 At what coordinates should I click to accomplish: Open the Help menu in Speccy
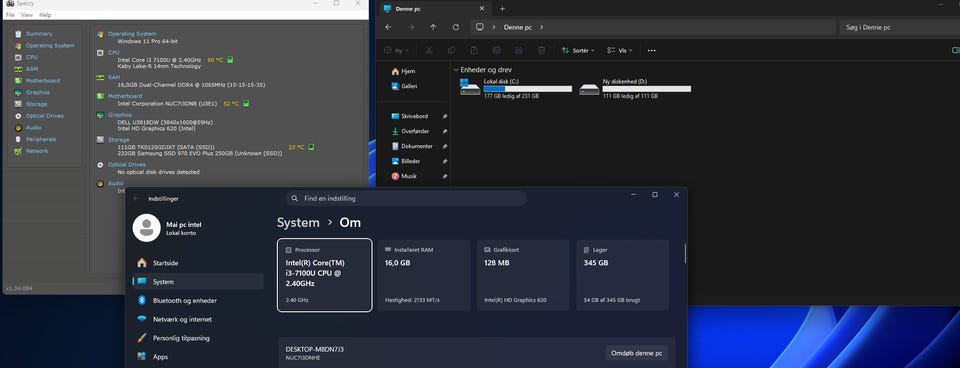point(45,15)
